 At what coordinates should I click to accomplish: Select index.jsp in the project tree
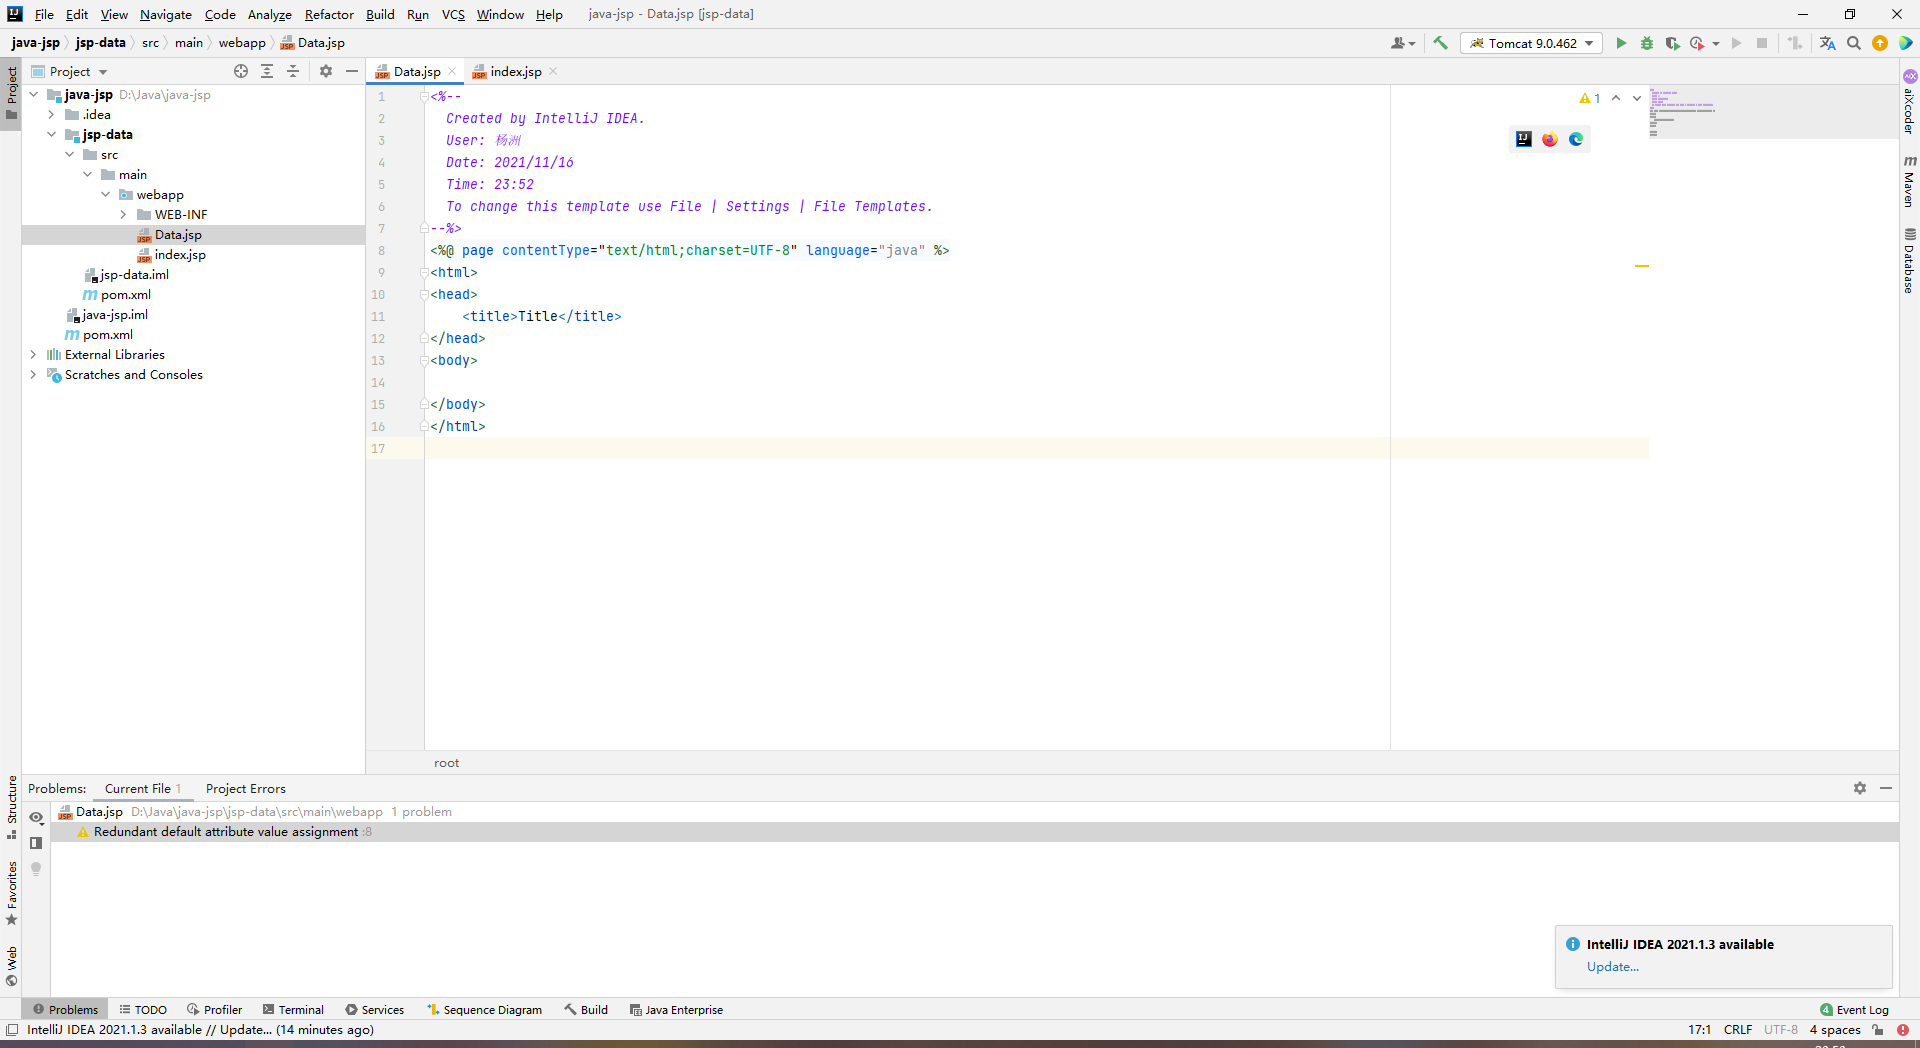point(180,255)
